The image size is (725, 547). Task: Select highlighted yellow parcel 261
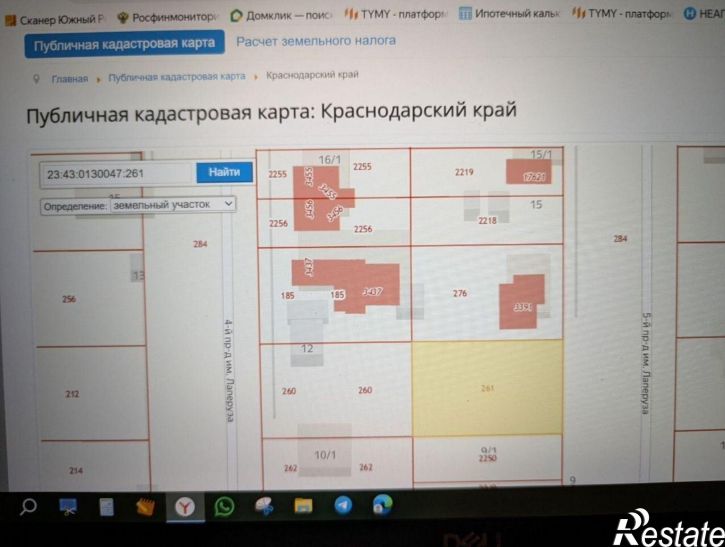tap(487, 388)
